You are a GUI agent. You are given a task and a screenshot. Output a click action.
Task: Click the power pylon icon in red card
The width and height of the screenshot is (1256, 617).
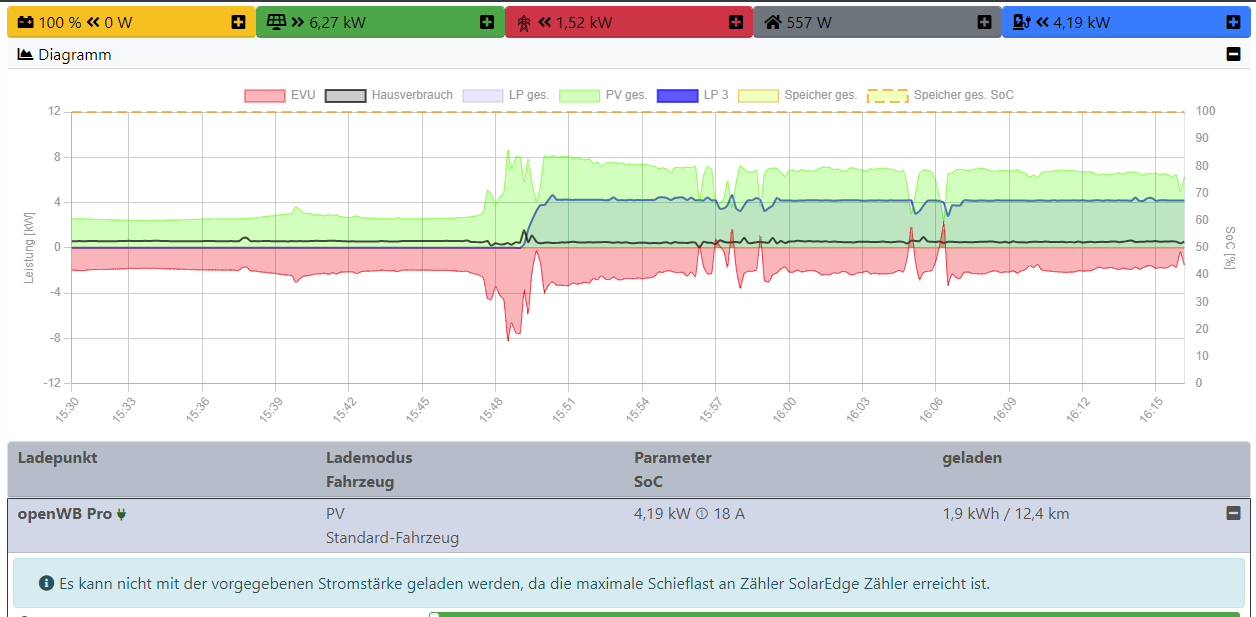[x=523, y=22]
